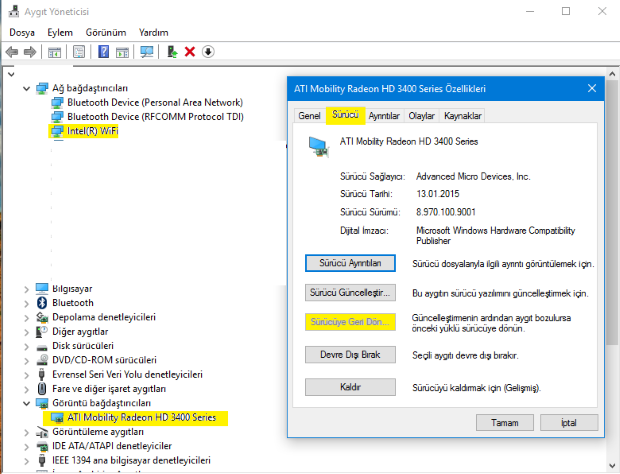Image resolution: width=620 pixels, height=474 pixels.
Task: Click the Devre Dışı Bırak button
Action: pos(350,355)
